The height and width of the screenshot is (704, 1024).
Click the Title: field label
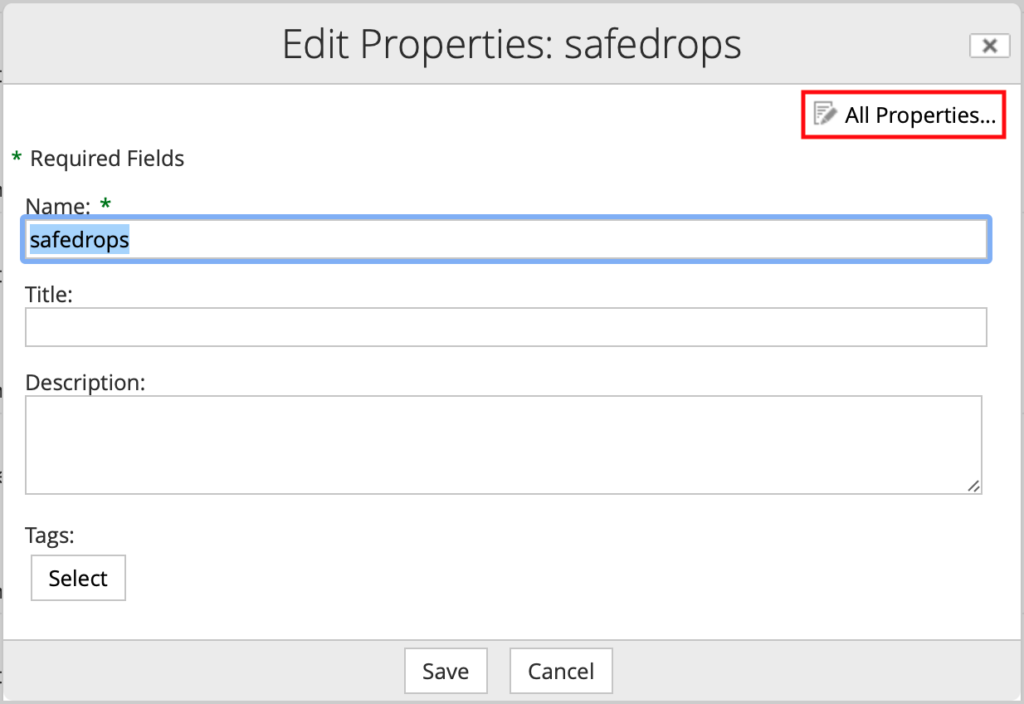47,294
